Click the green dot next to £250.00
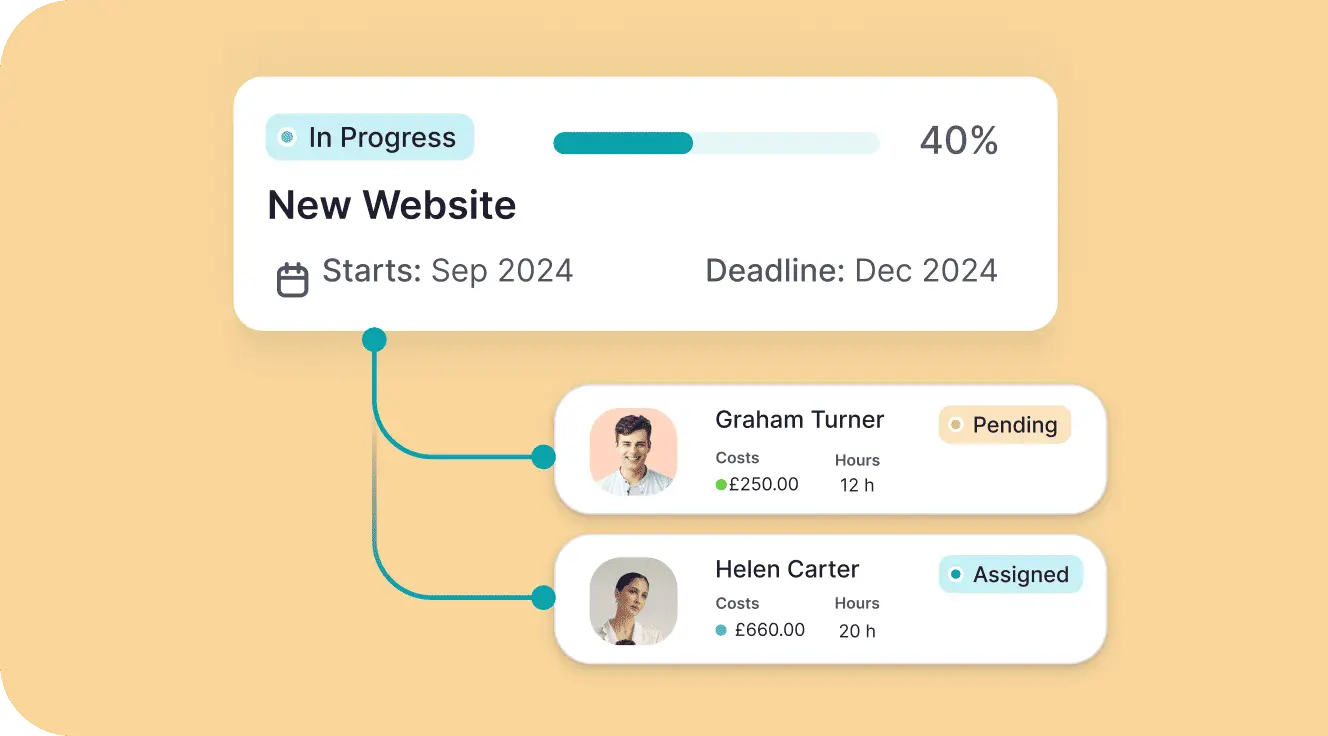Viewport: 1328px width, 736px height. 721,485
